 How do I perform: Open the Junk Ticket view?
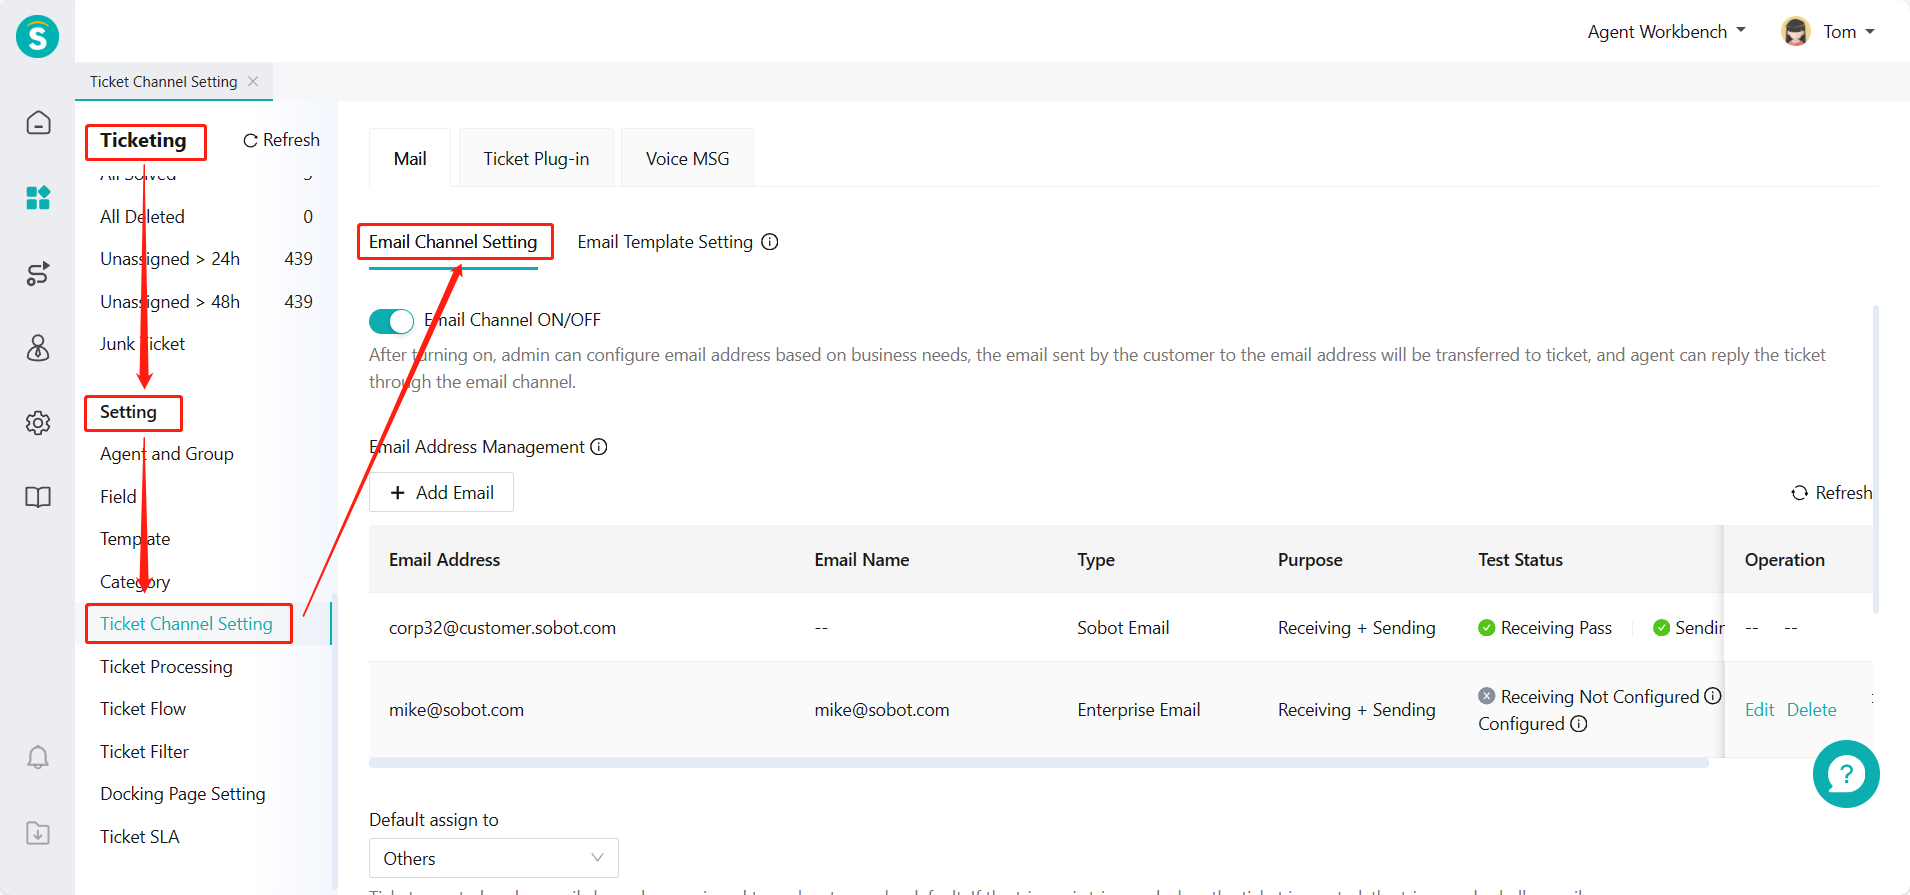(143, 344)
